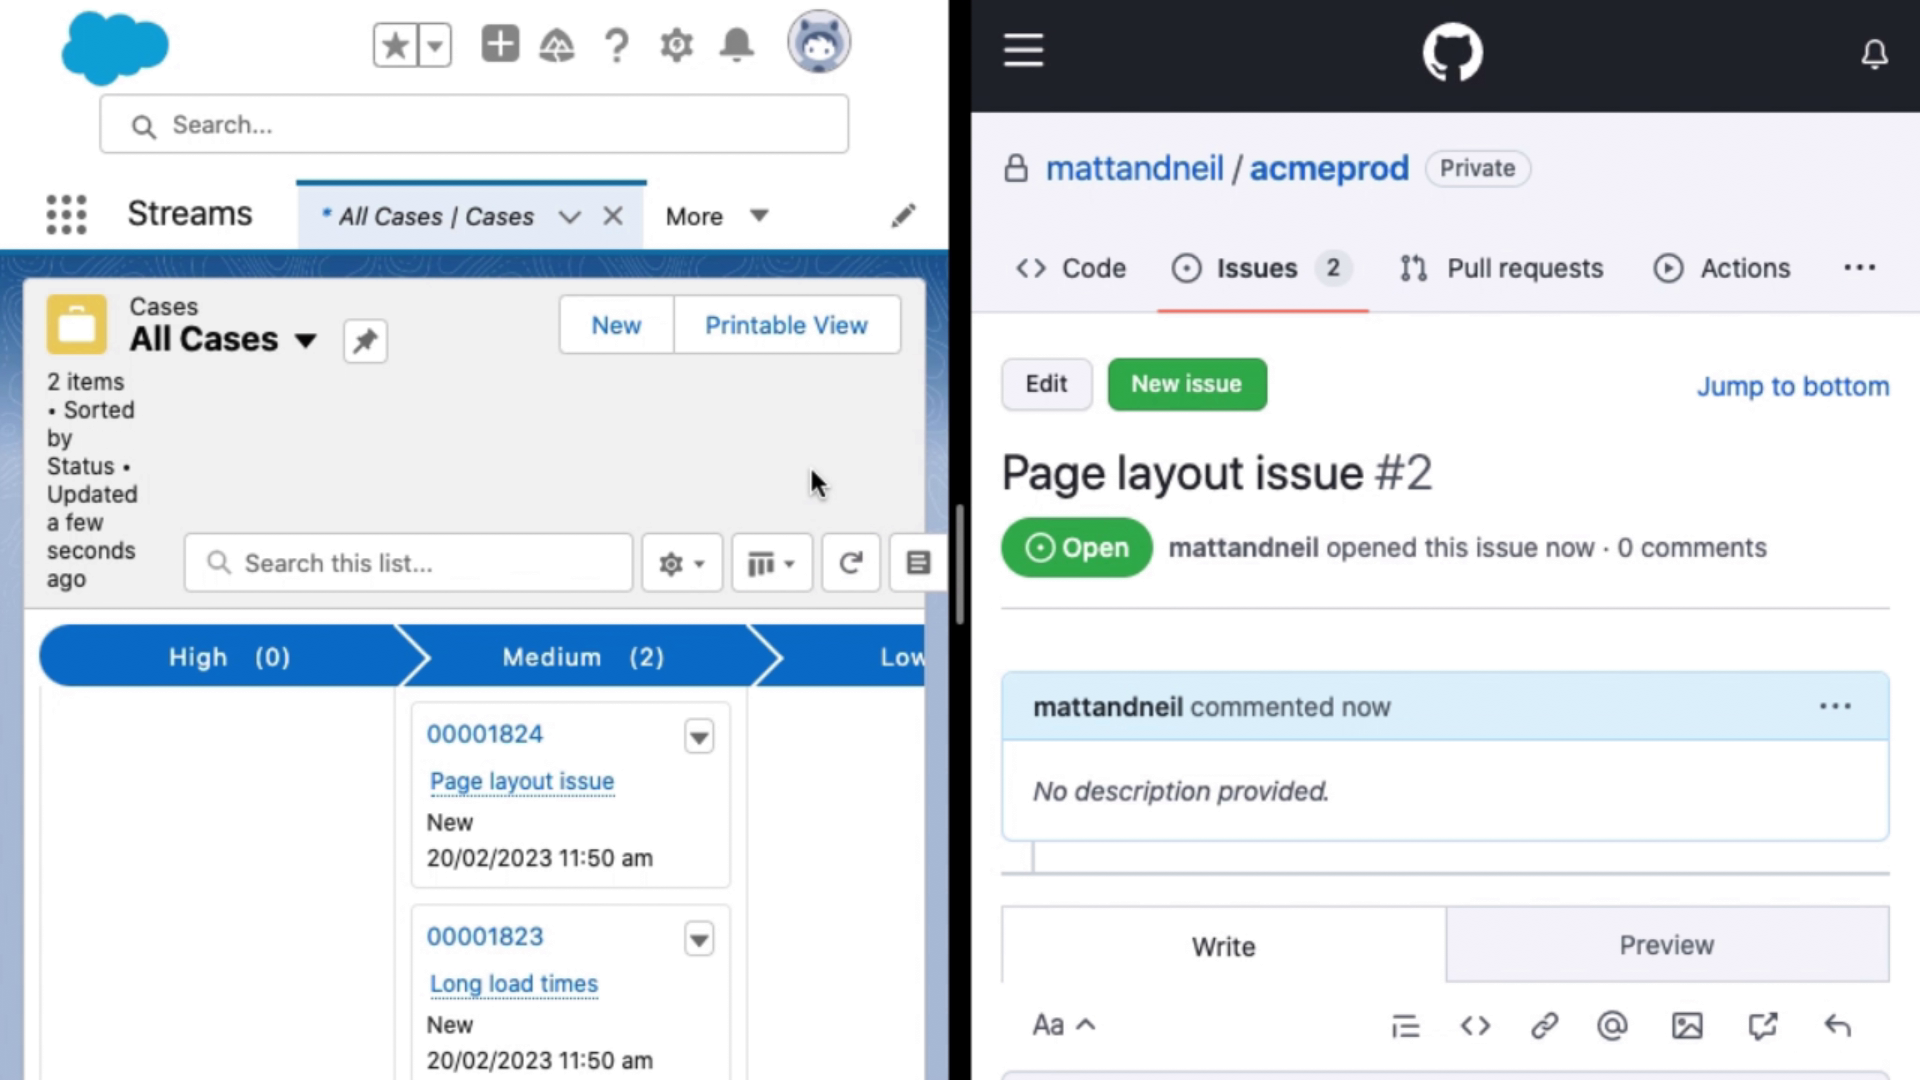Insert a code block in the comment editor
The height and width of the screenshot is (1080, 1920).
click(x=1475, y=1025)
